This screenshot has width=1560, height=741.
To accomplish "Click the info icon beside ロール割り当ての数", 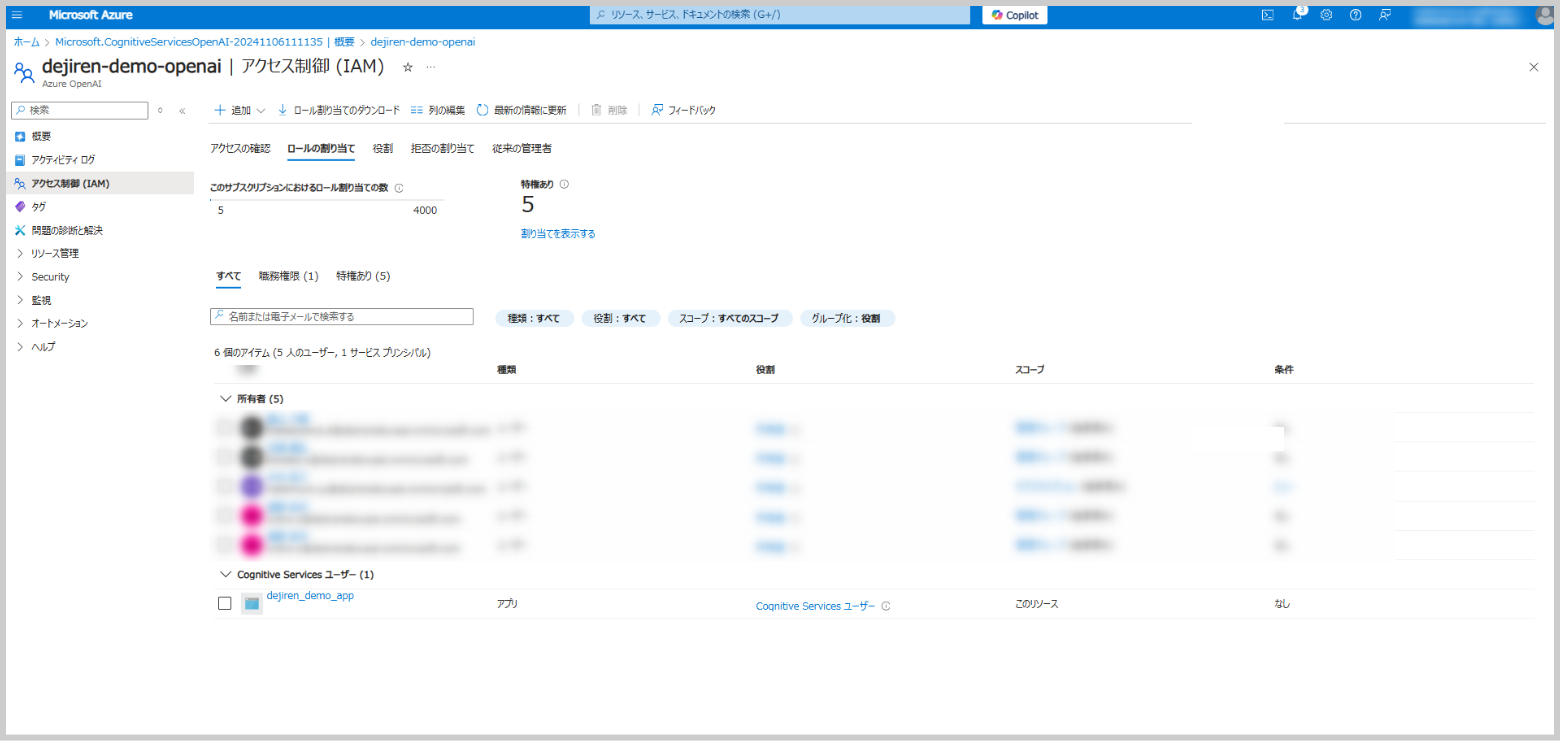I will click(399, 188).
